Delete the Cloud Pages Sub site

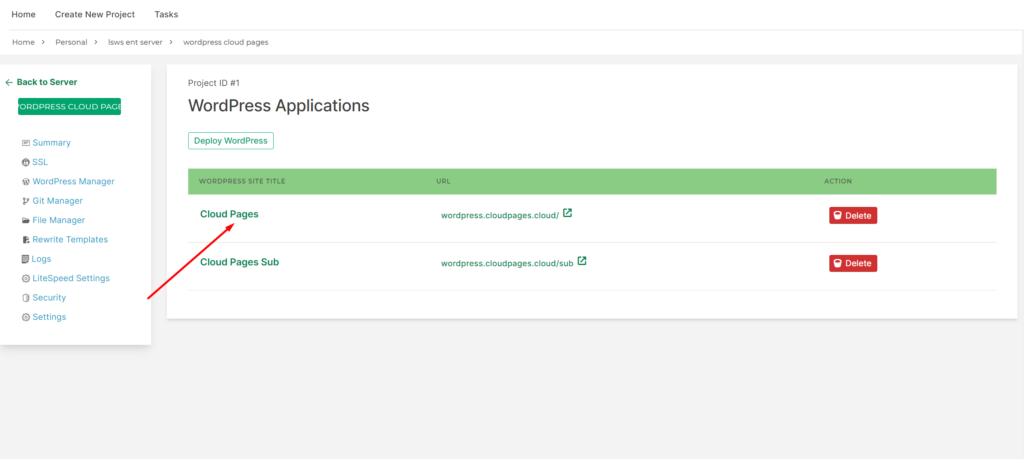pos(852,263)
